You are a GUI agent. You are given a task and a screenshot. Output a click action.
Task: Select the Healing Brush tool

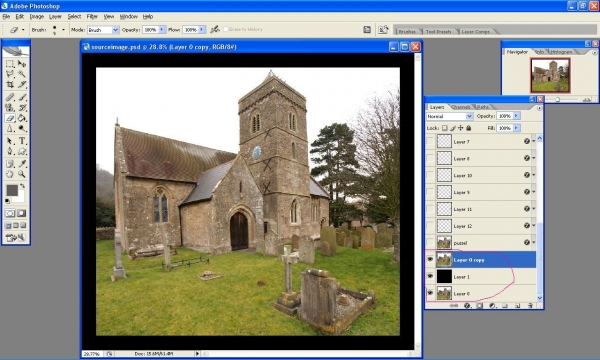(10, 97)
